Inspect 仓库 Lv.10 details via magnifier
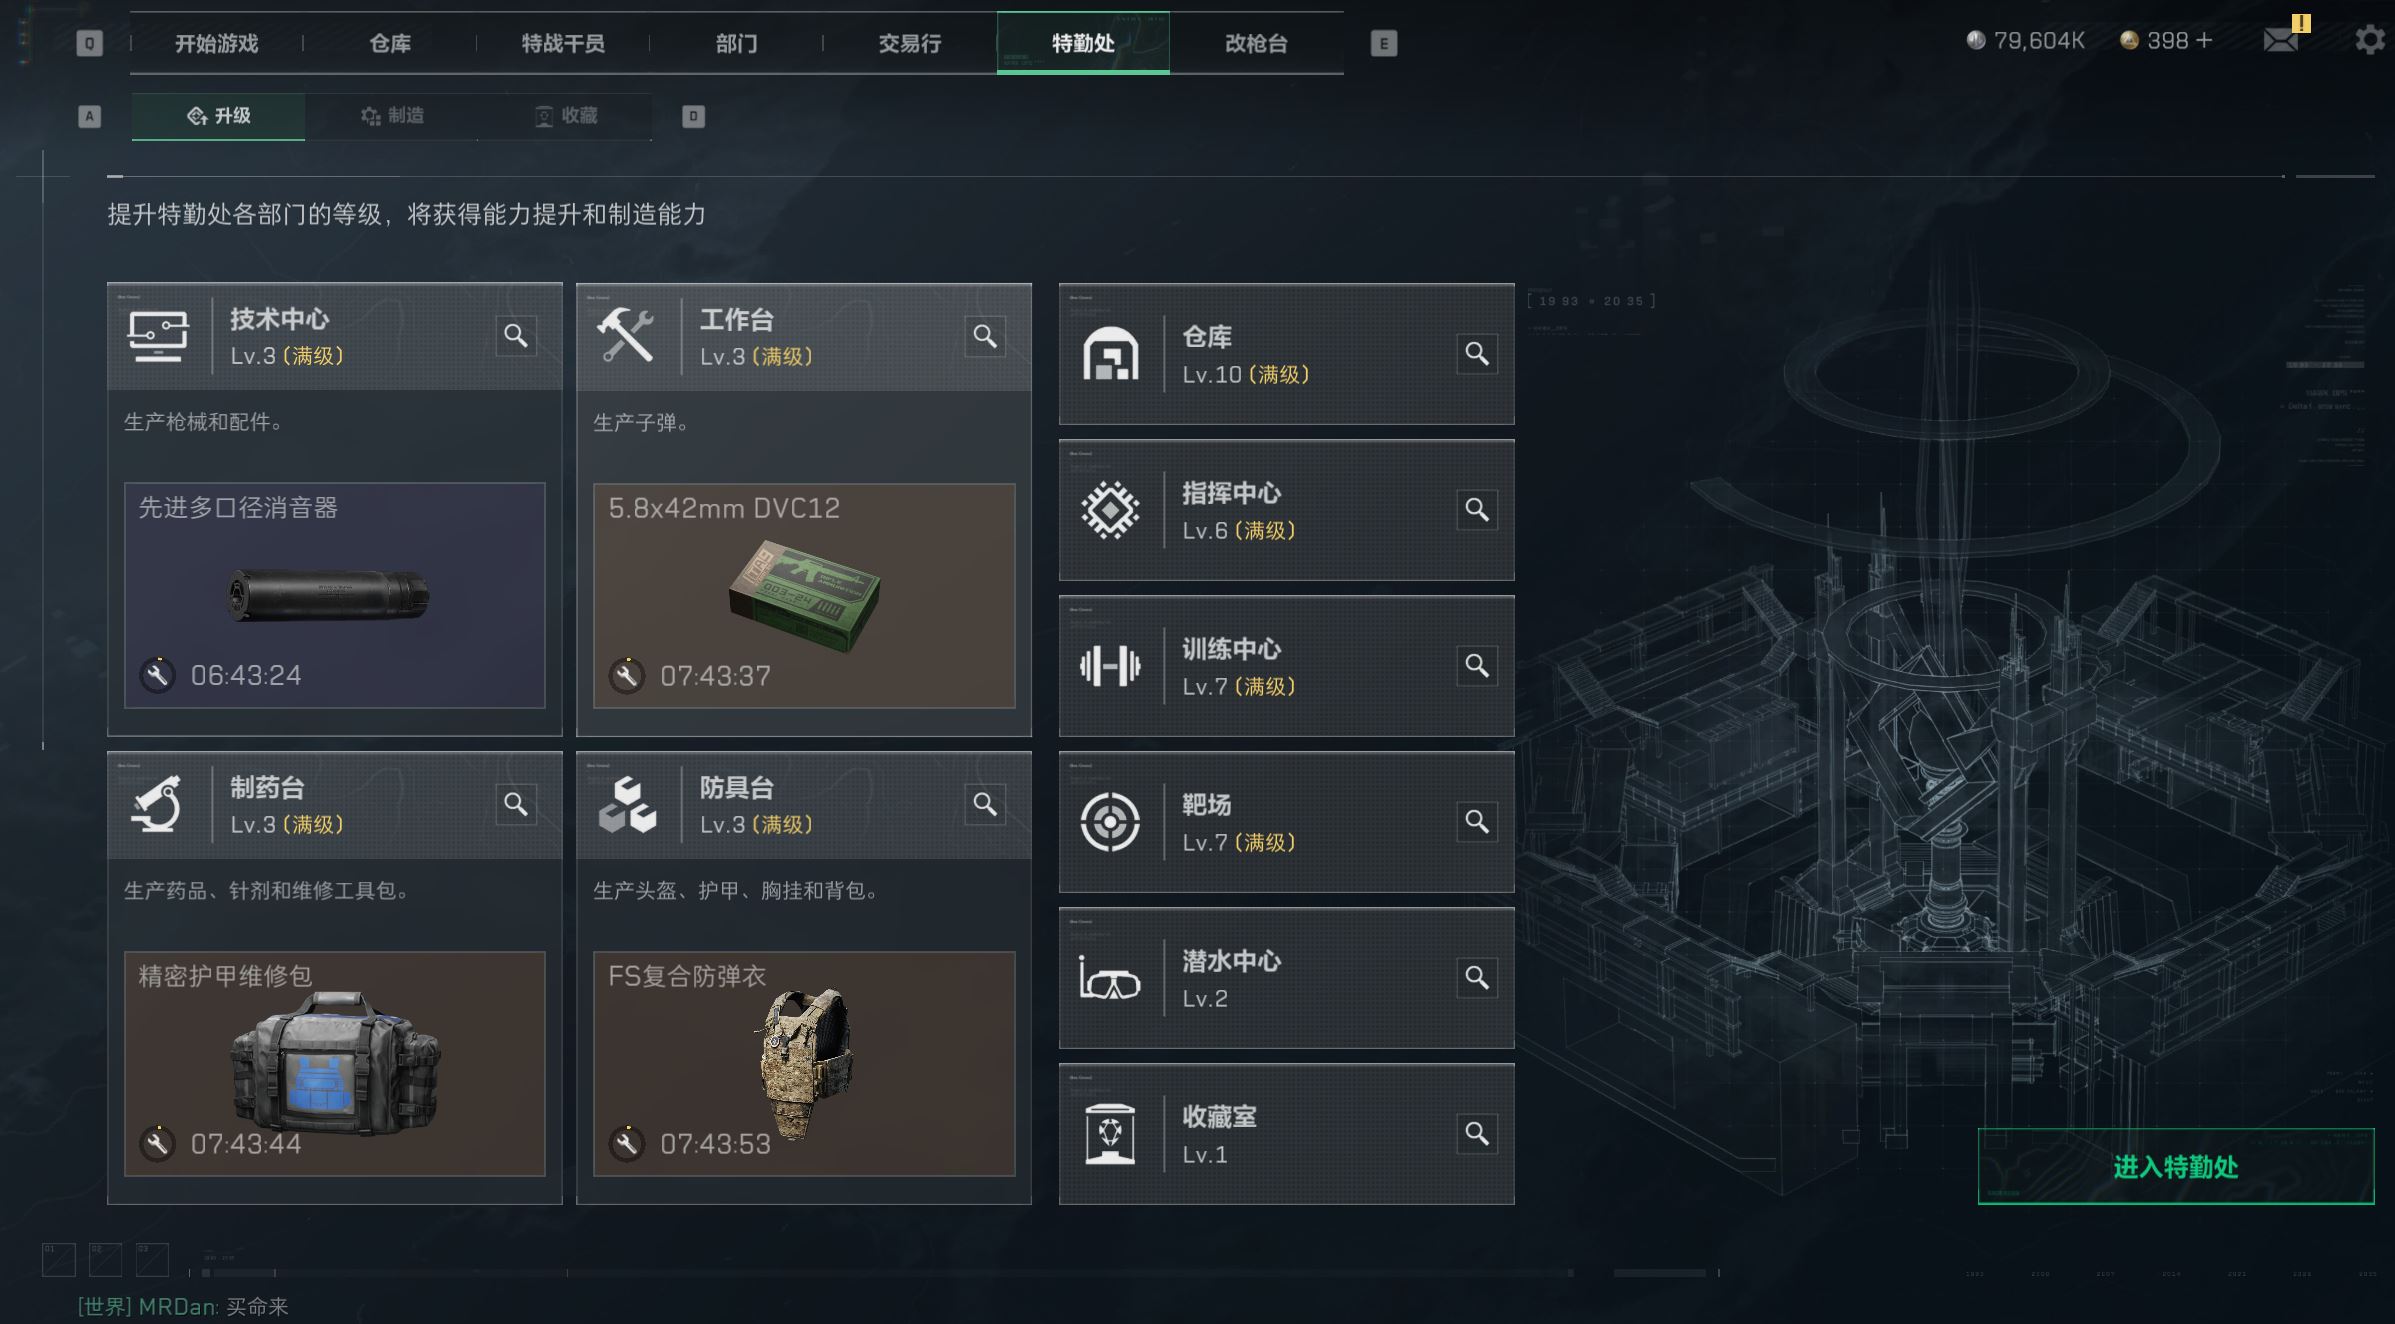 1477,354
